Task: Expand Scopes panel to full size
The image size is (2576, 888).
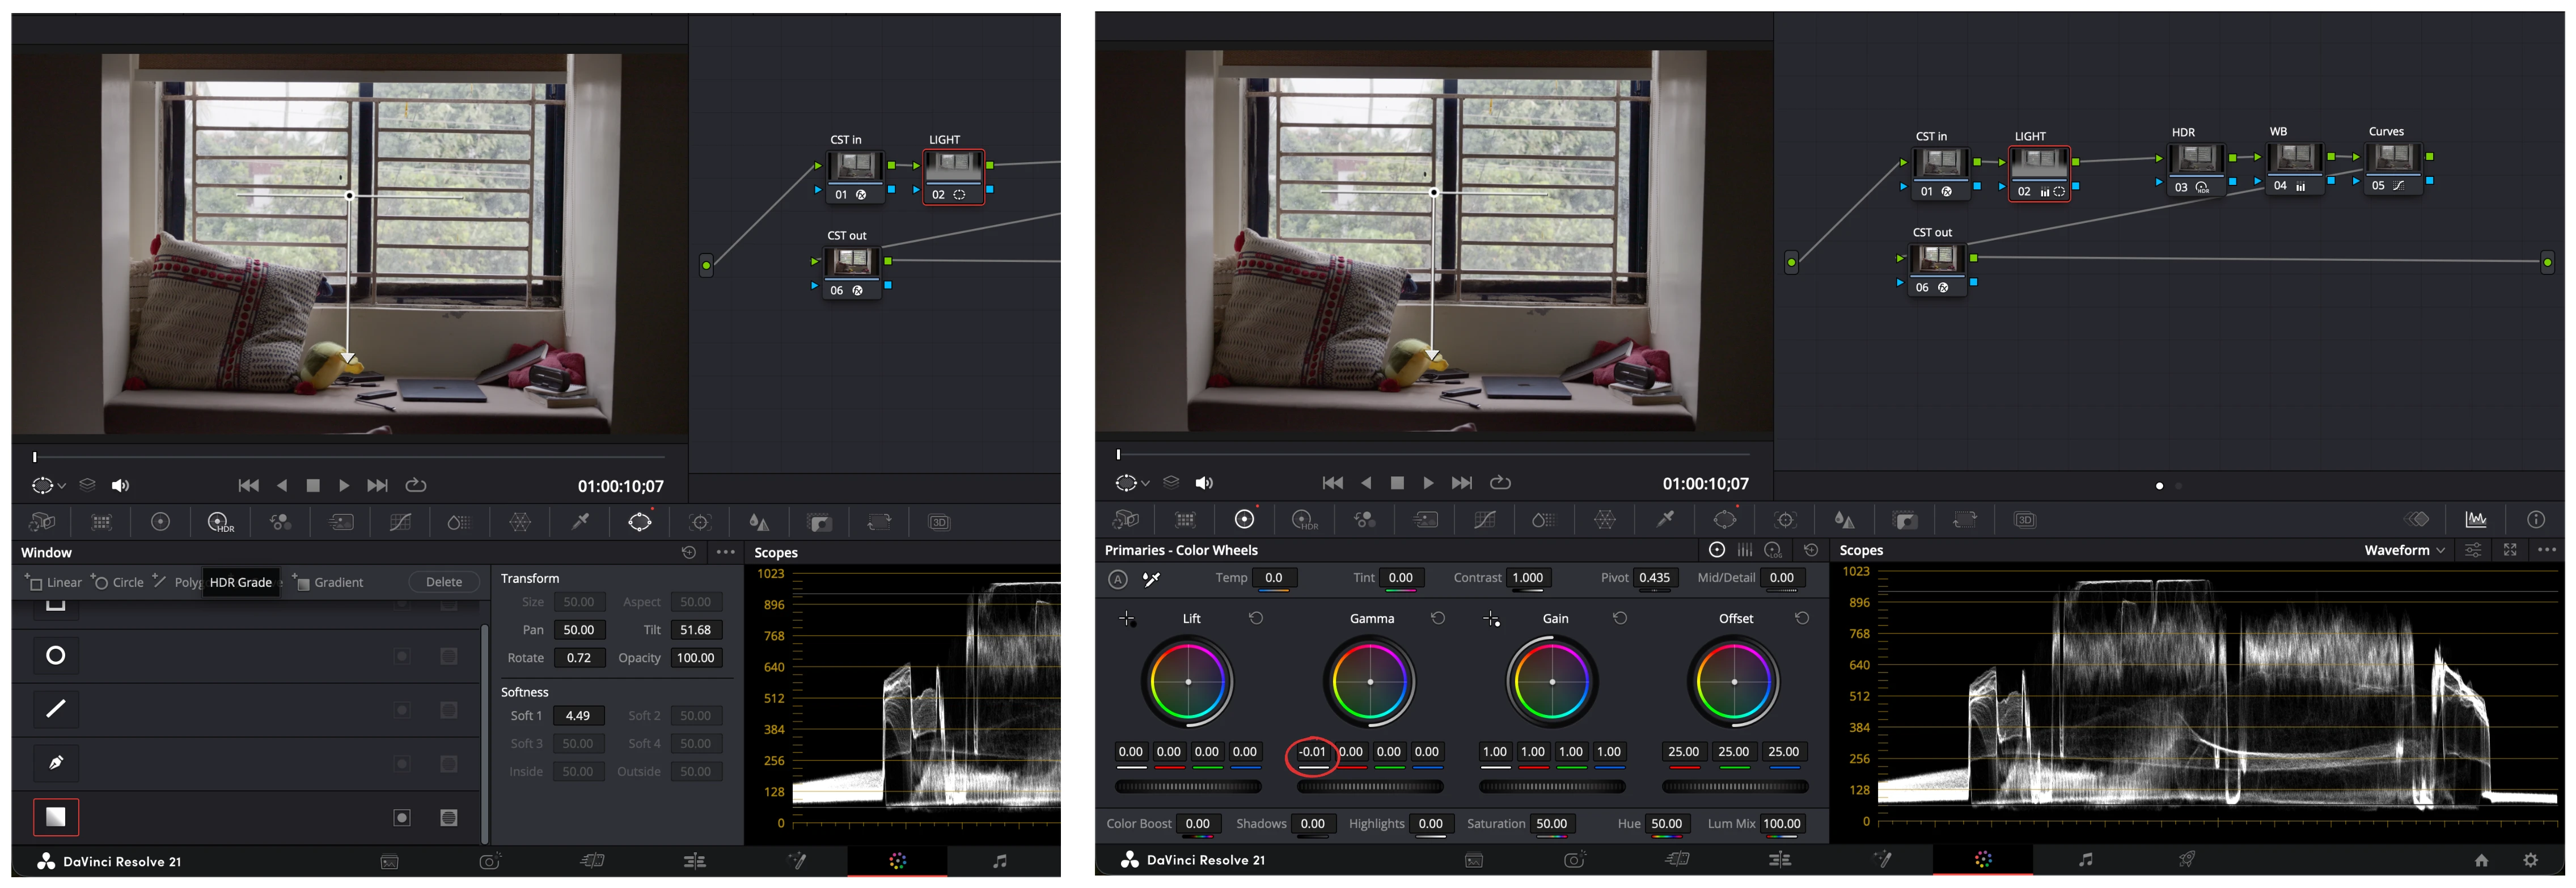Action: point(2510,550)
